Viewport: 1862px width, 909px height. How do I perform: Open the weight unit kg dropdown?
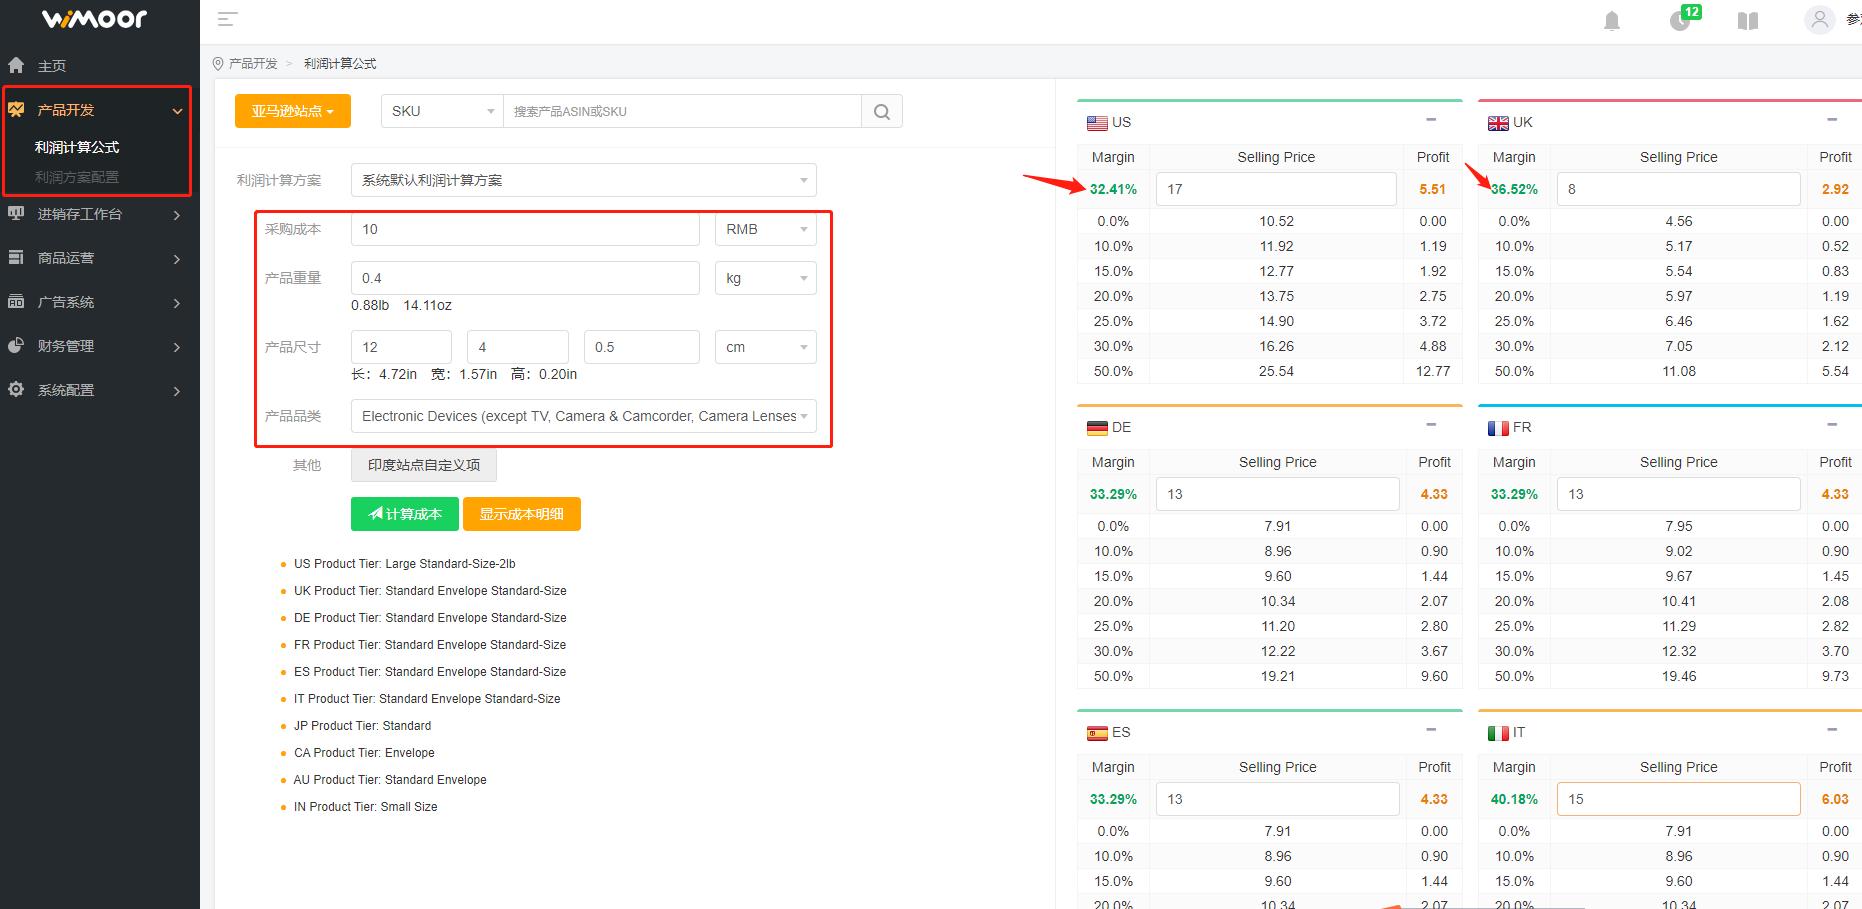point(765,278)
